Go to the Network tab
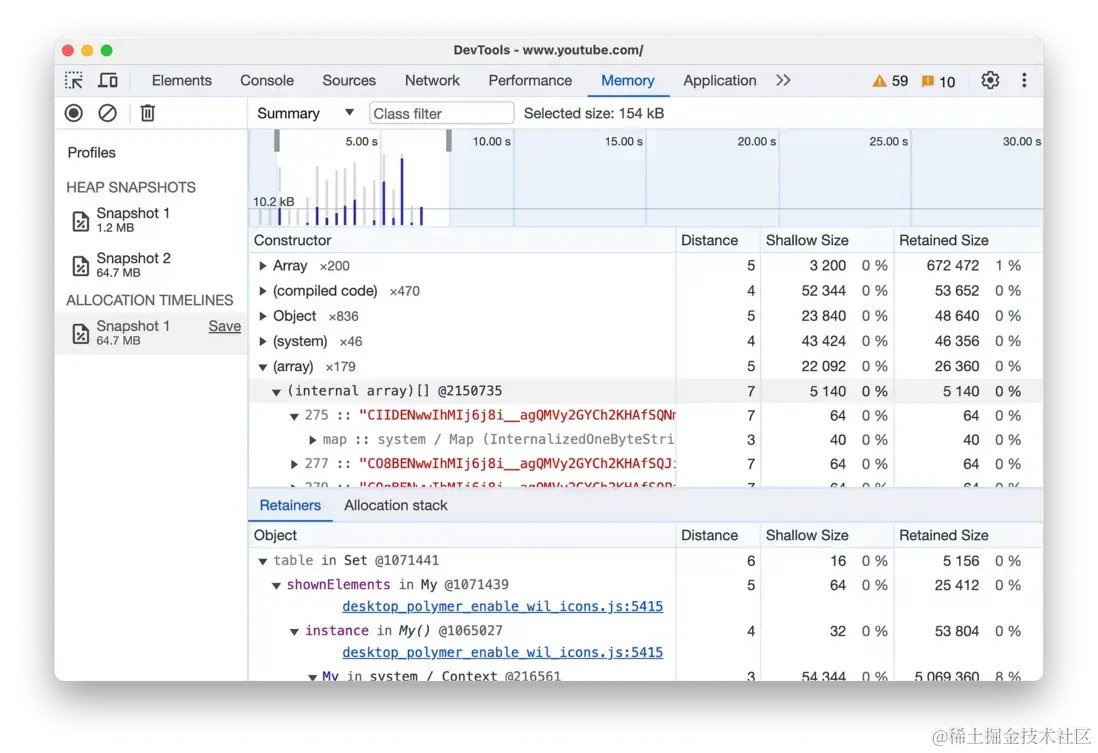The height and width of the screenshot is (753, 1098). (432, 81)
